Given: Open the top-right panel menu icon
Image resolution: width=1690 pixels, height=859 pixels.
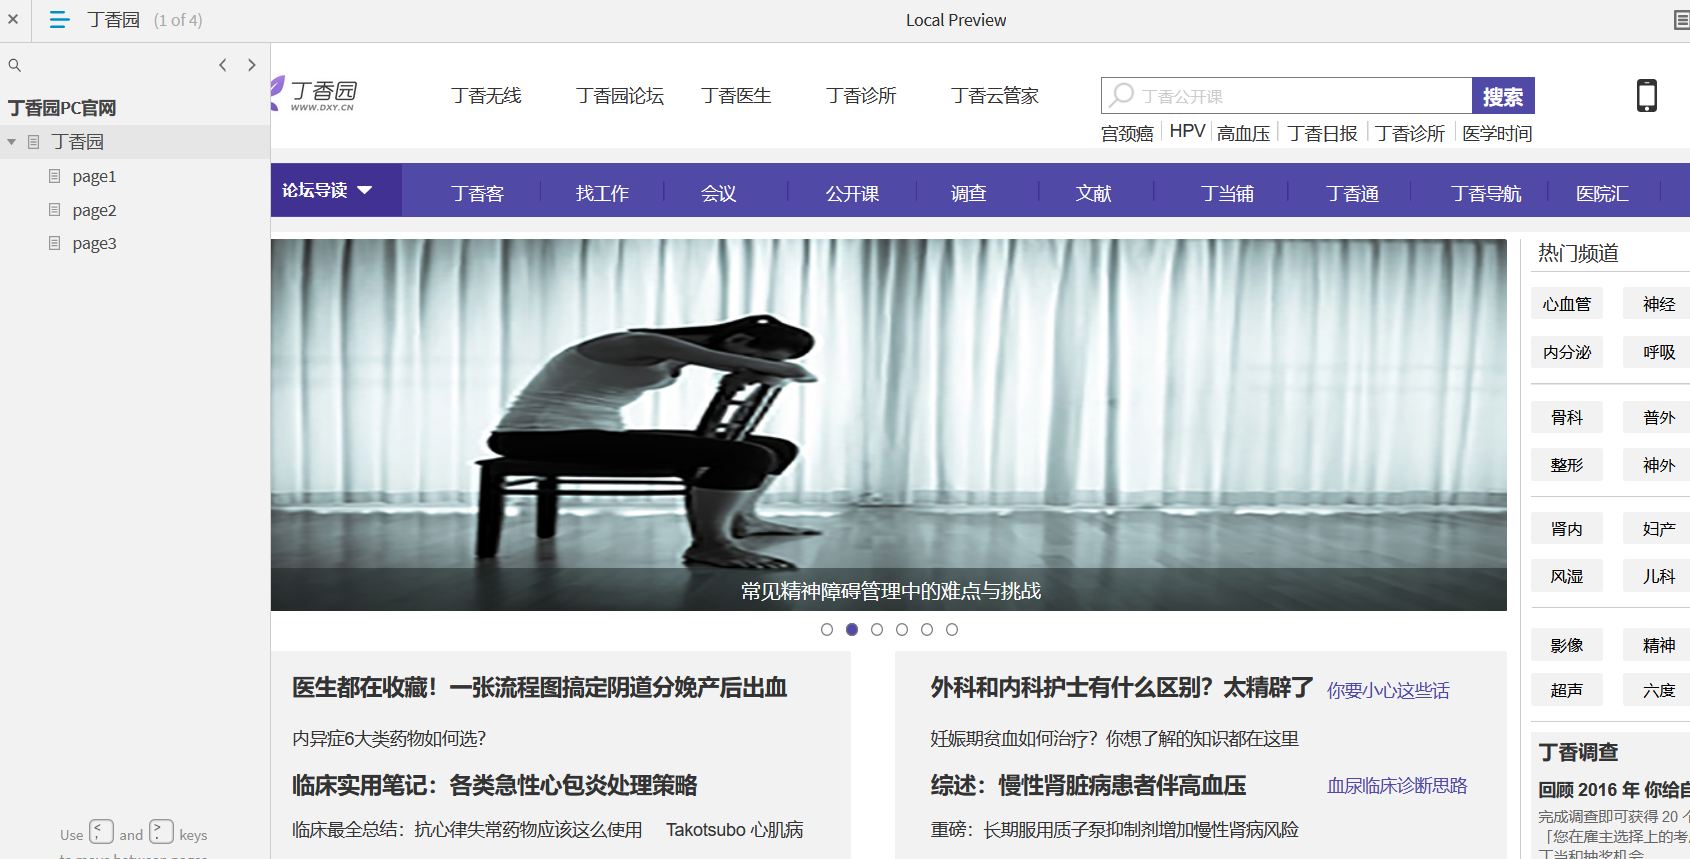Looking at the screenshot, I should [x=1681, y=20].
